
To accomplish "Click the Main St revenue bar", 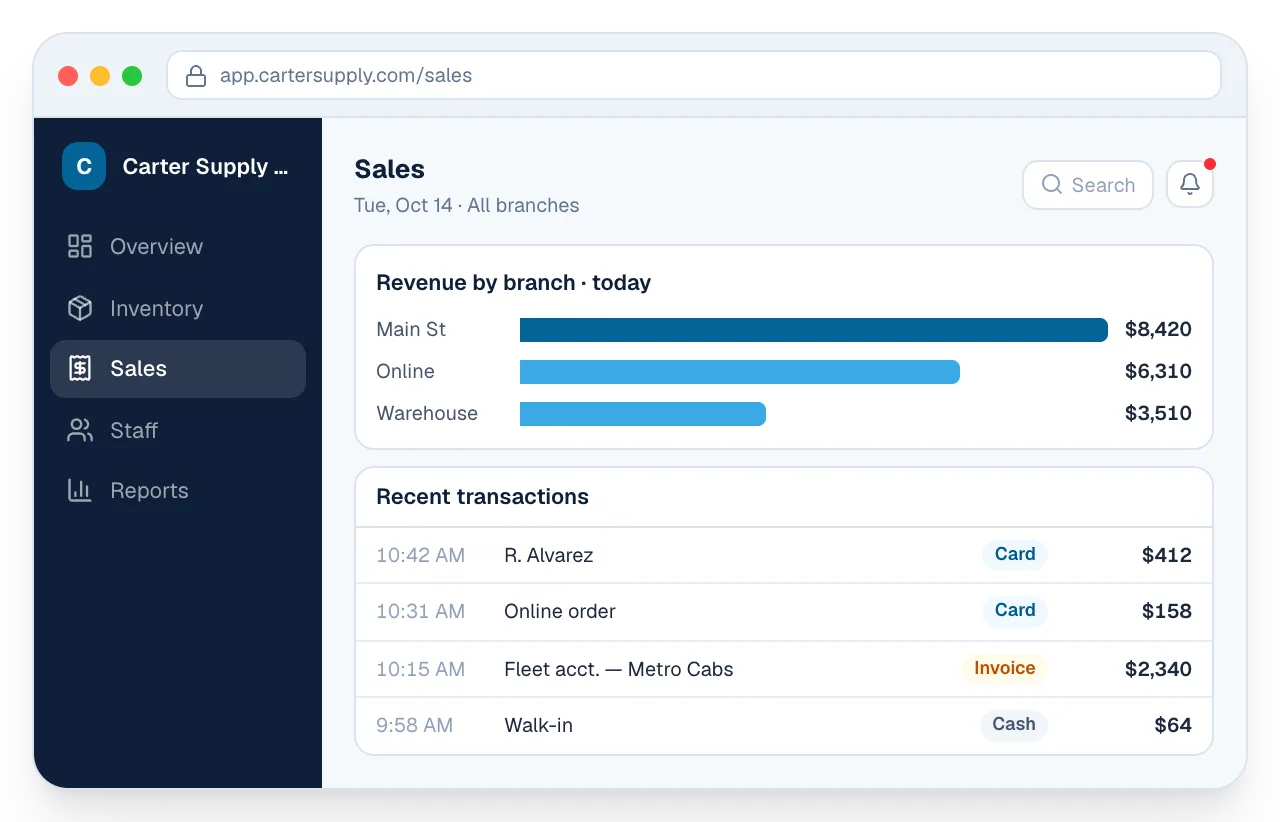I will point(814,330).
